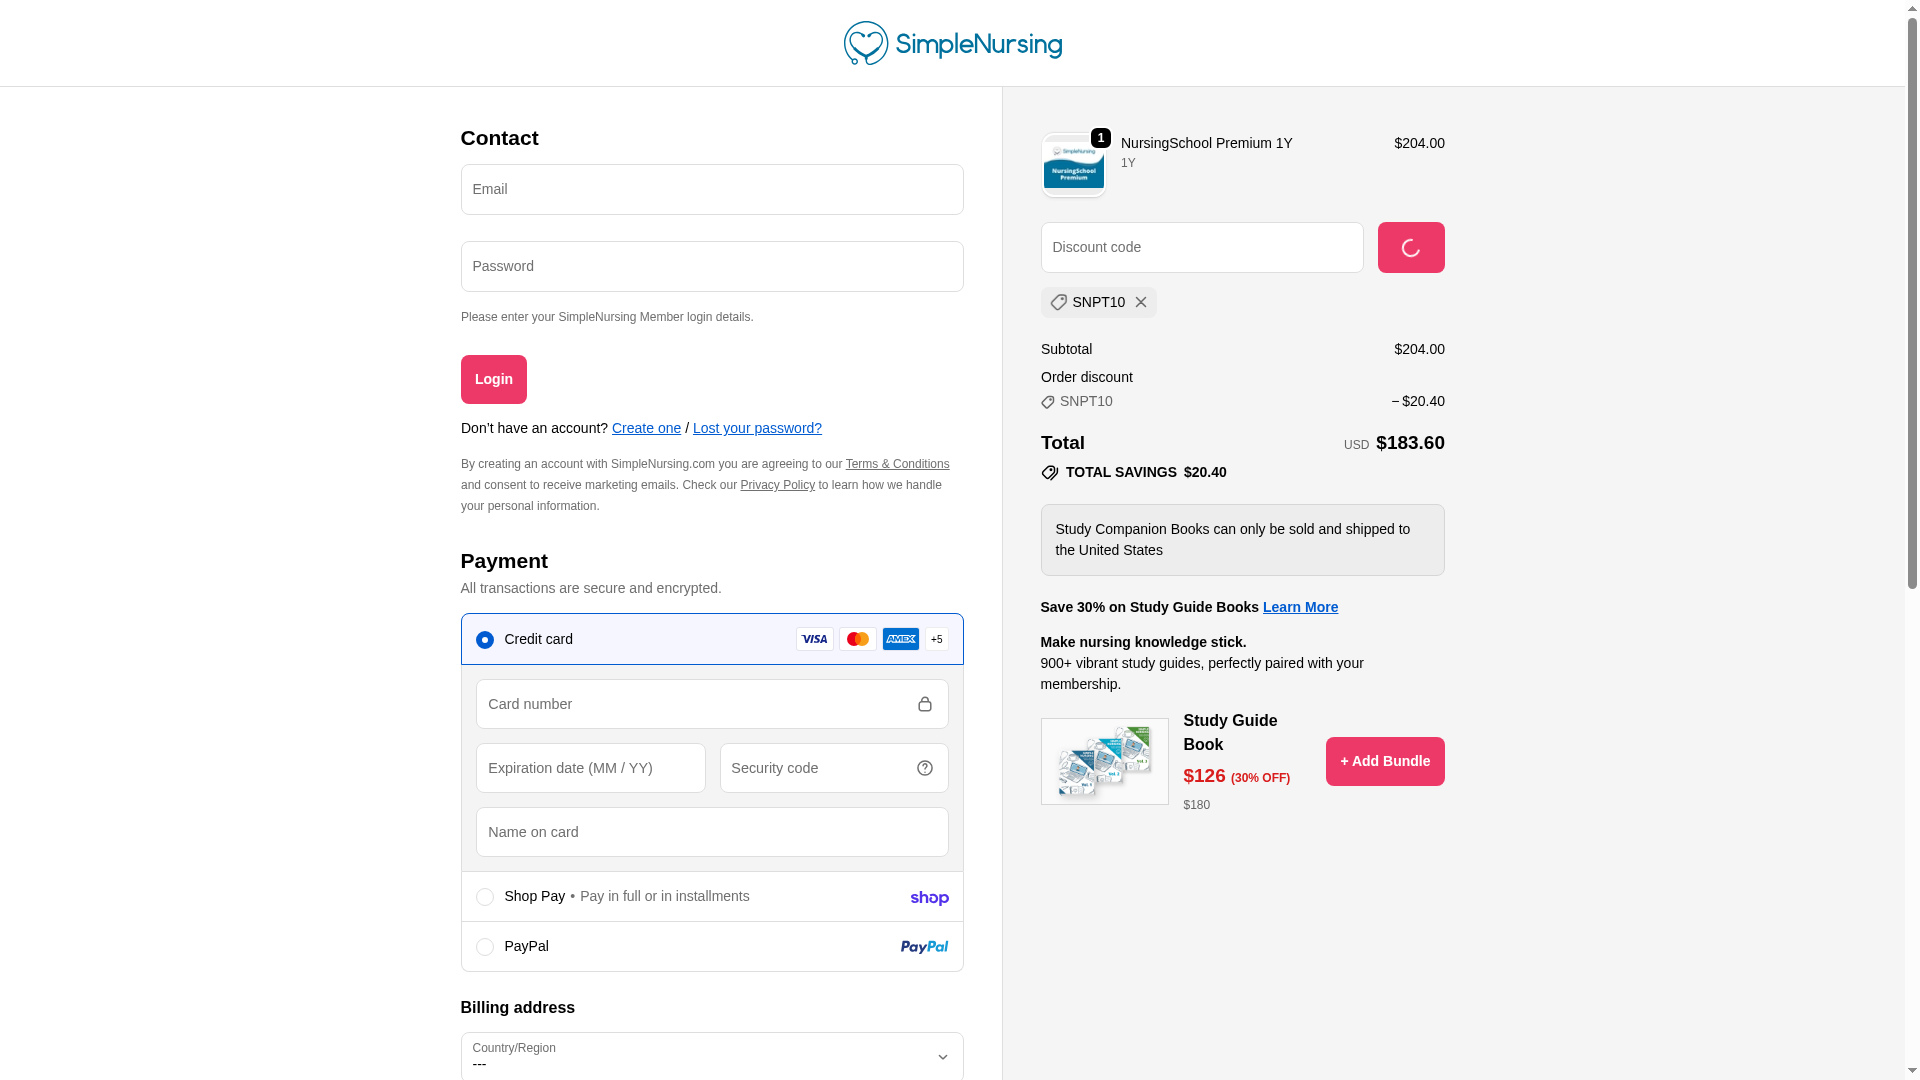1920x1080 pixels.
Task: Click the +5 more card types badge
Action: pyautogui.click(x=937, y=639)
